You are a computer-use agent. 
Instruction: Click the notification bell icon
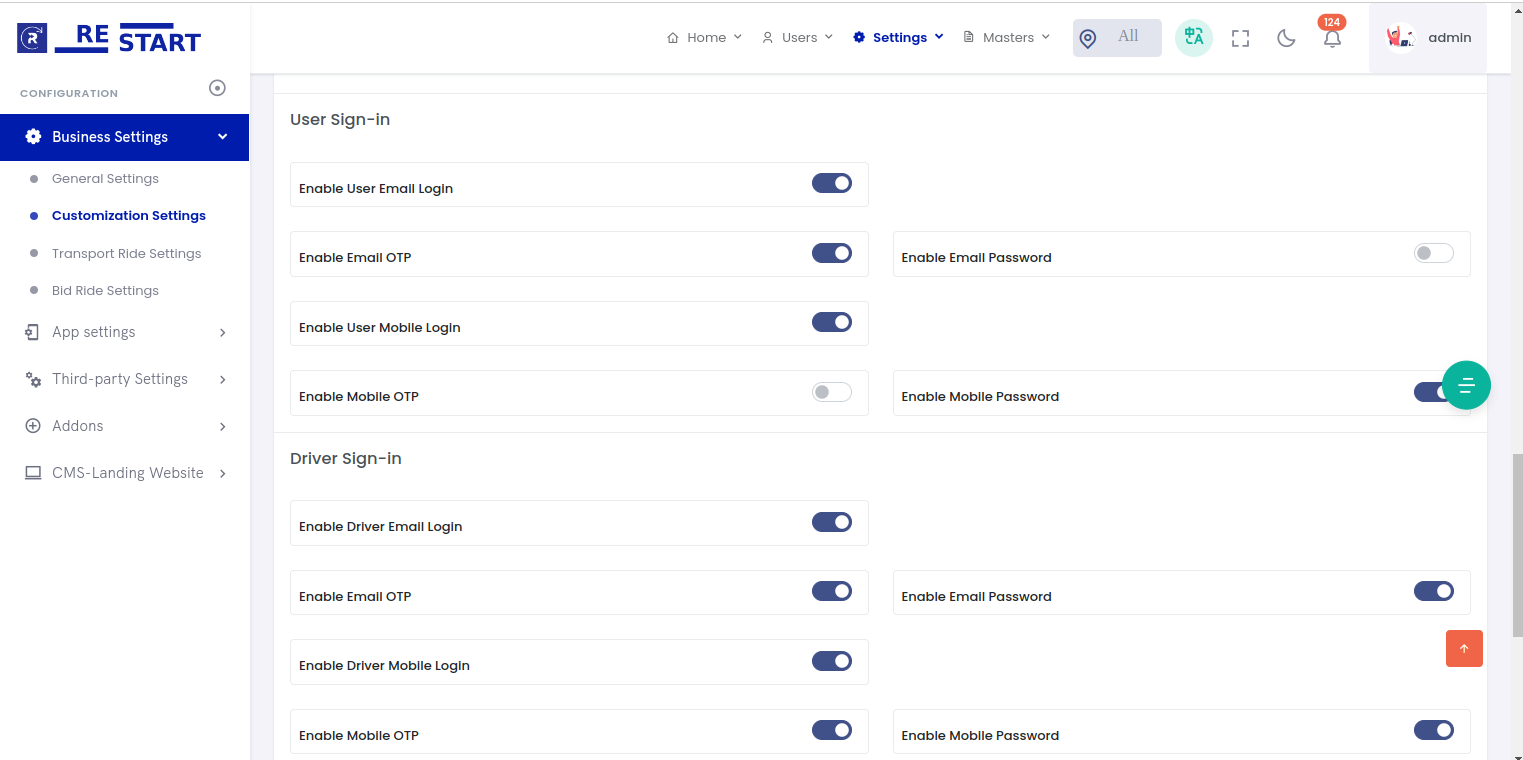coord(1332,39)
